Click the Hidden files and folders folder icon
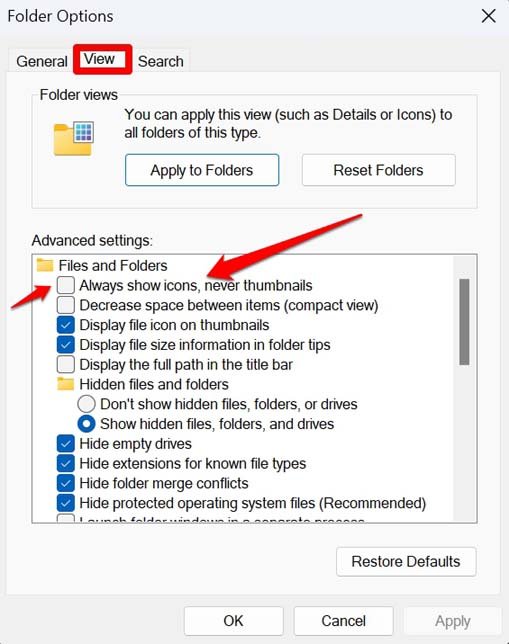The height and width of the screenshot is (644, 509). 65,384
